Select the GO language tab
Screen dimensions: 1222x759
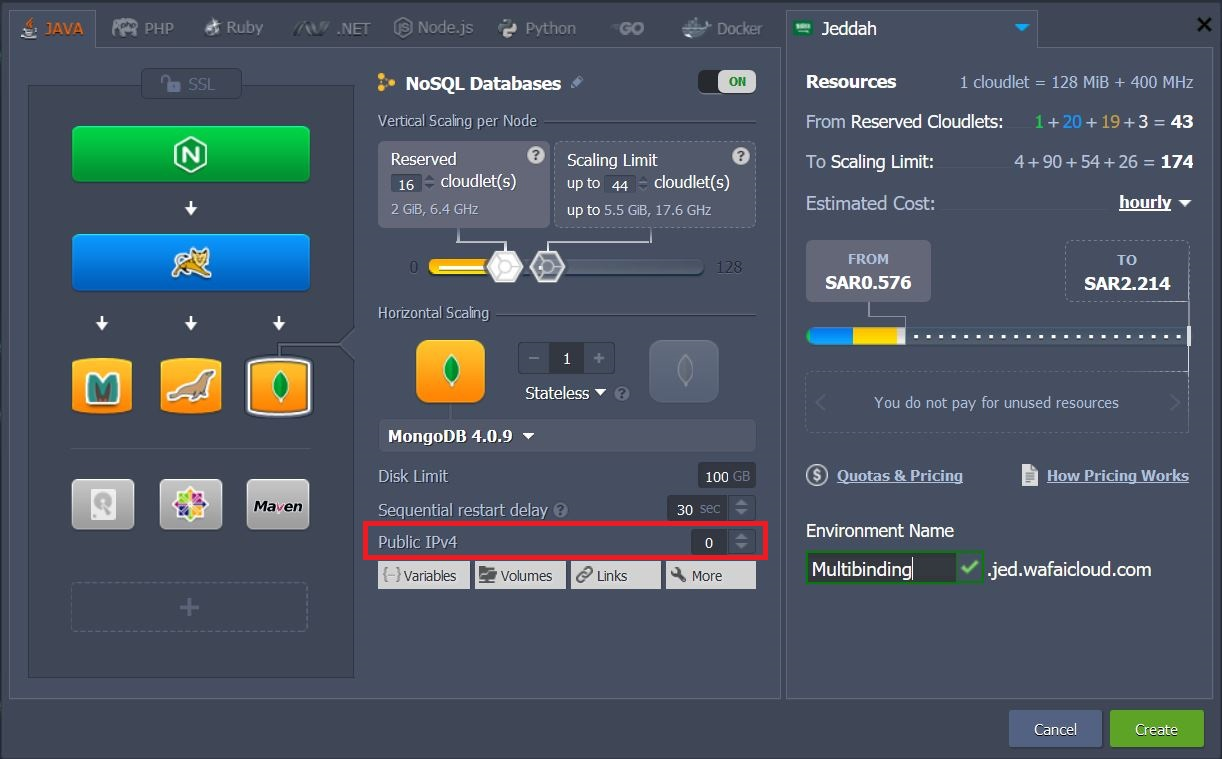click(627, 28)
